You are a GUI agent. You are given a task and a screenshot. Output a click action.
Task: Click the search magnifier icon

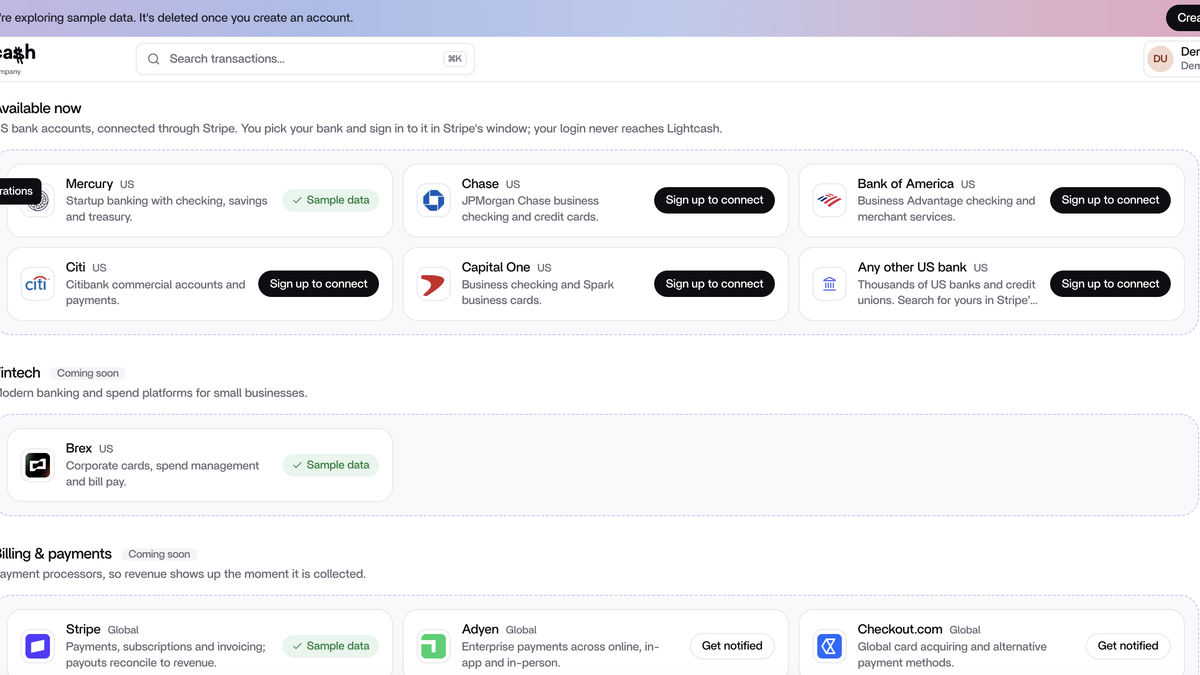click(154, 59)
